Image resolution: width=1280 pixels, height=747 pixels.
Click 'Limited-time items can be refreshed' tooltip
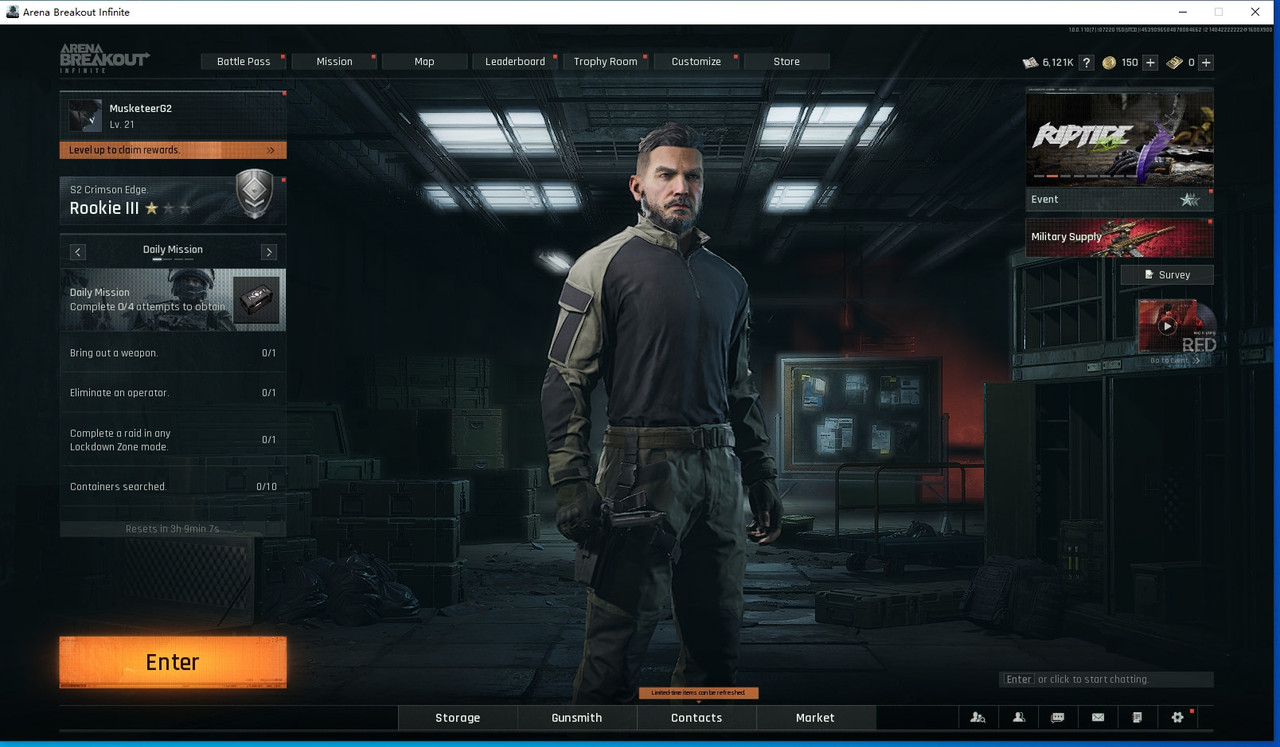coord(699,693)
